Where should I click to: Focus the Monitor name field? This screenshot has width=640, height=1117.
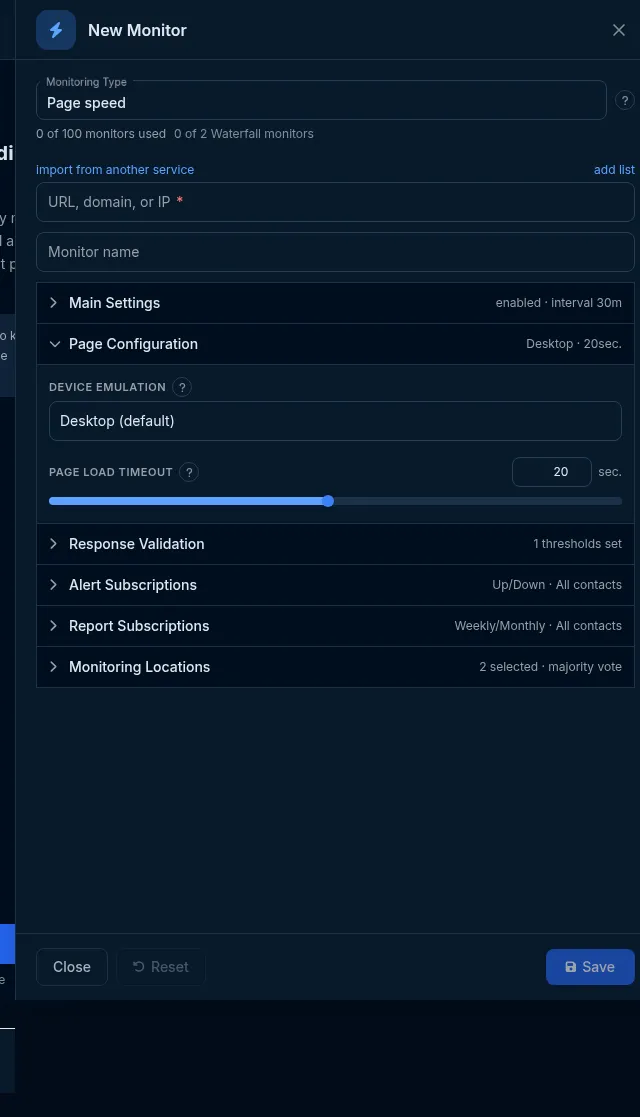335,252
